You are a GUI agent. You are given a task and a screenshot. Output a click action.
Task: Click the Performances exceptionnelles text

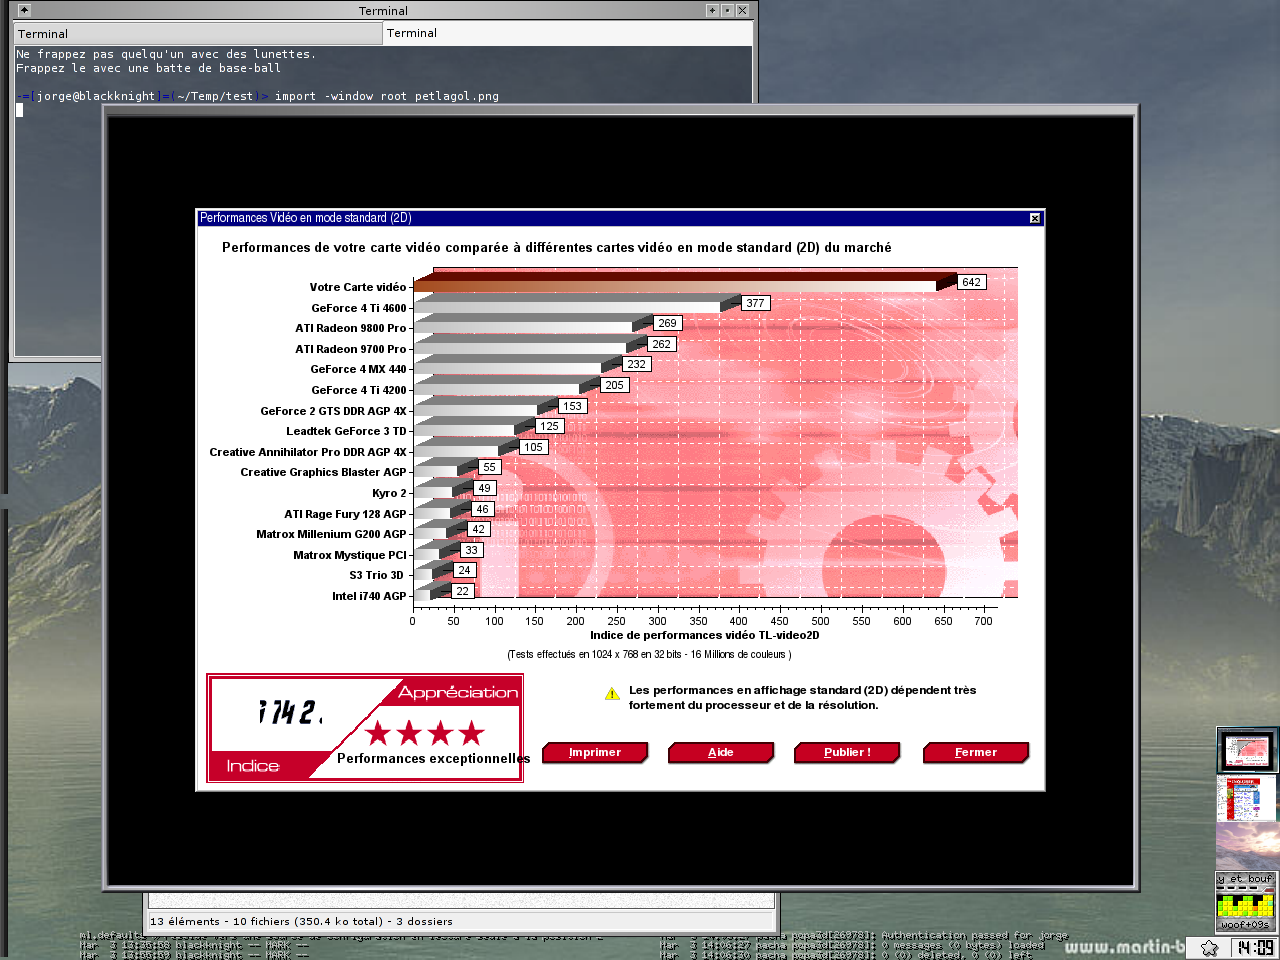point(434,758)
